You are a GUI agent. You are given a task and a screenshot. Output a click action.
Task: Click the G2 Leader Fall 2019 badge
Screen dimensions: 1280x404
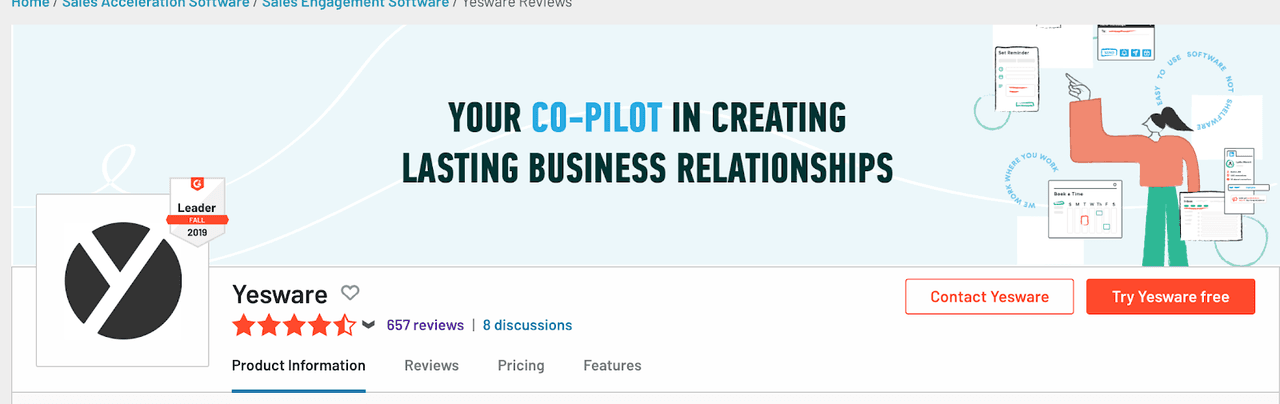pos(197,211)
